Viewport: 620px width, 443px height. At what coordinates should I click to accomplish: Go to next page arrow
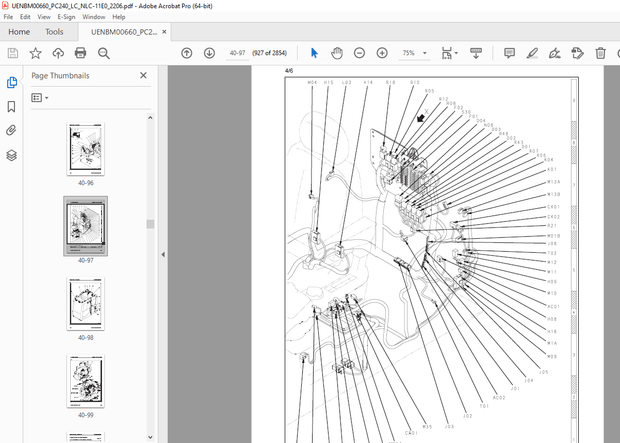point(209,53)
